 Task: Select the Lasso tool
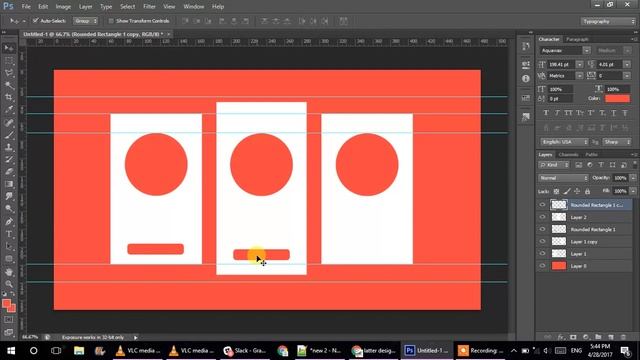[9, 73]
